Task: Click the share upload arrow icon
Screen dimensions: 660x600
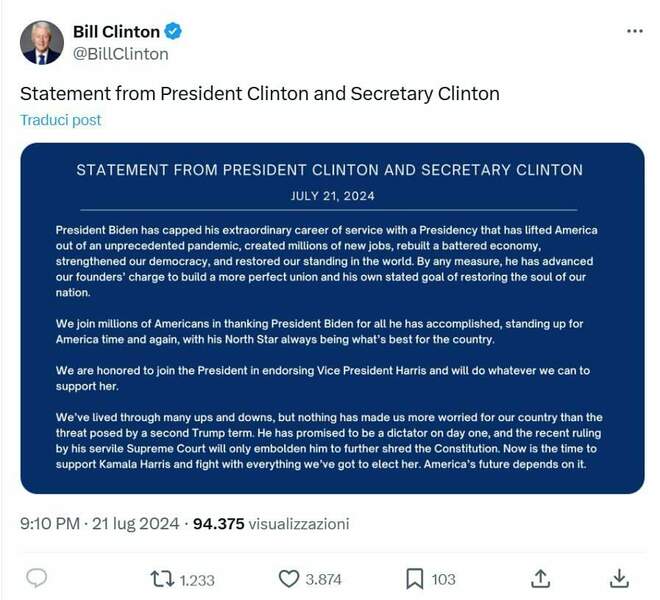Action: 540,578
